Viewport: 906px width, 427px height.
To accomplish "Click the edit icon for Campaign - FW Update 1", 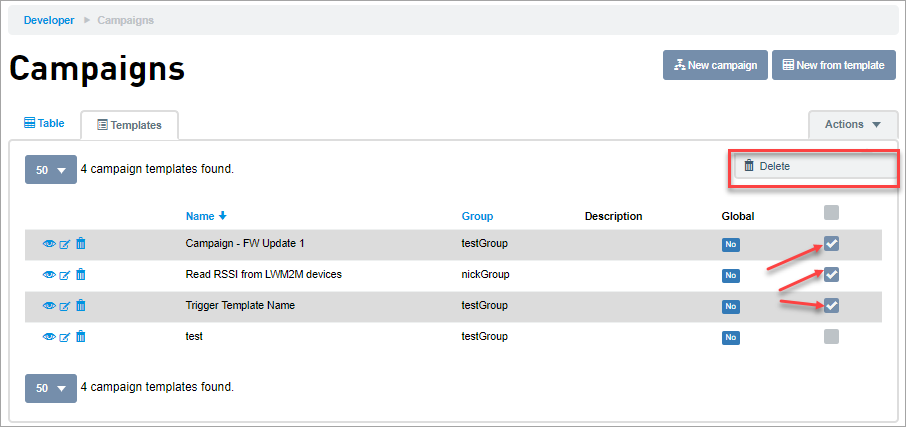I will click(x=65, y=244).
